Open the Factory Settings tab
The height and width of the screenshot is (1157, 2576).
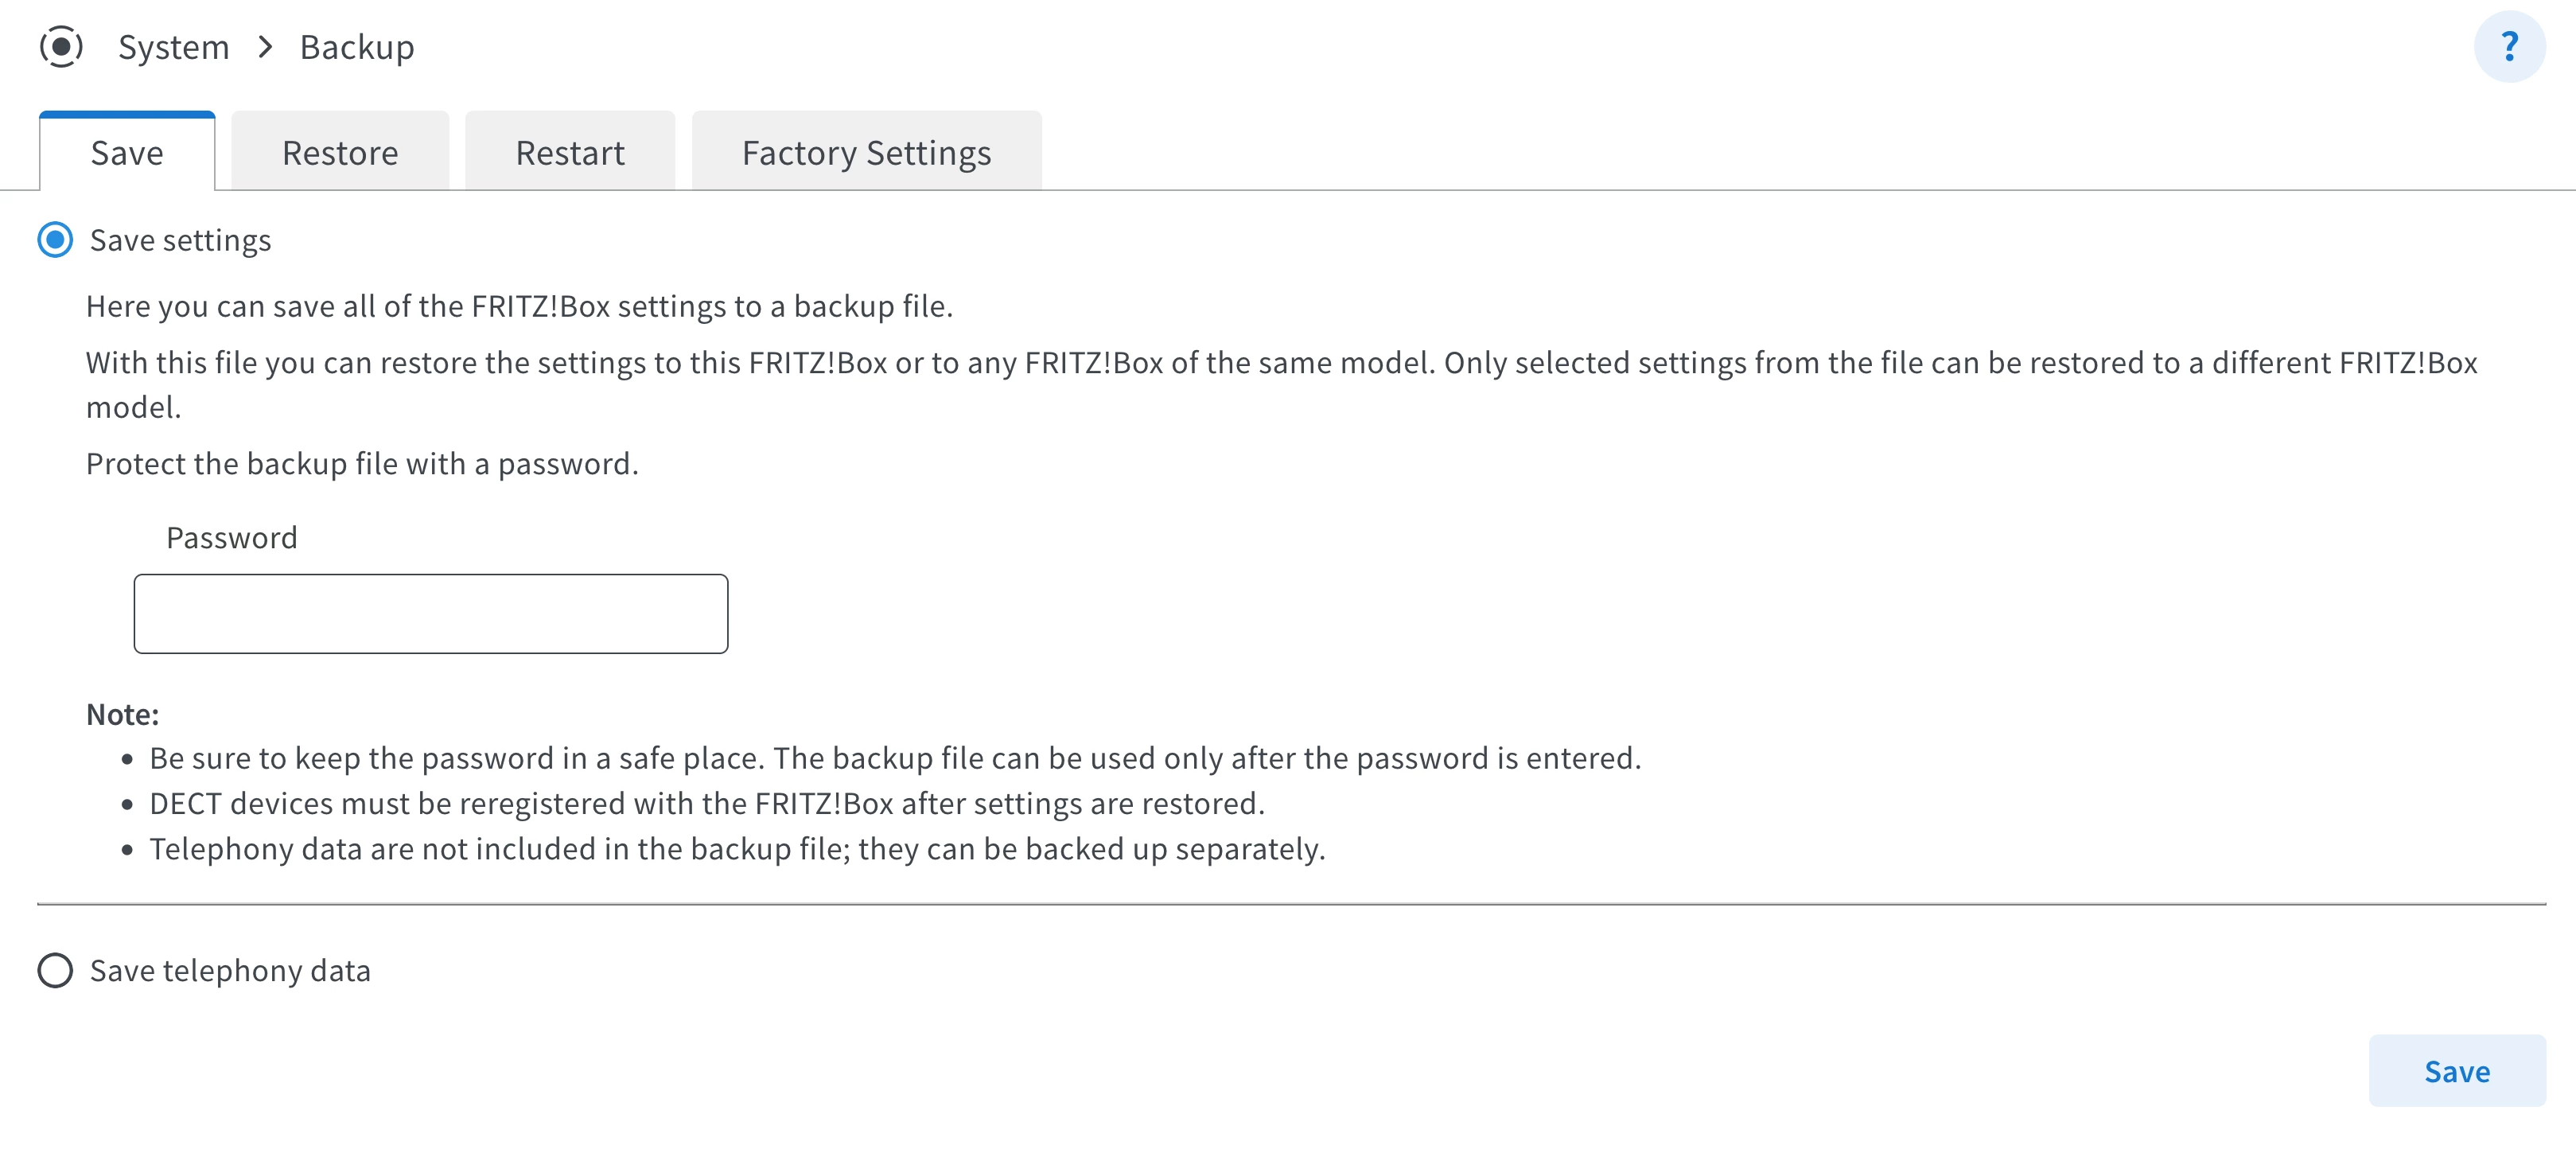pos(866,153)
